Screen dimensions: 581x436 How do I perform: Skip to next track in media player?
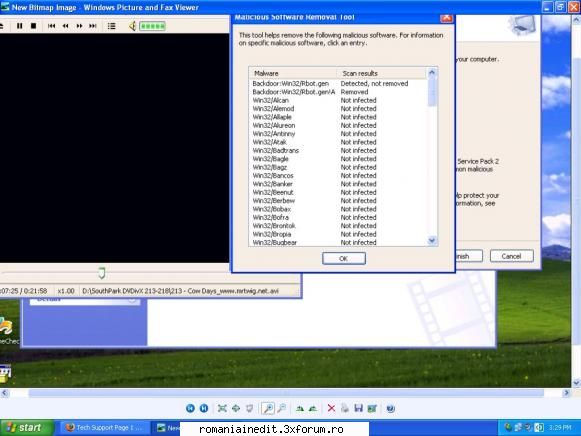point(93,26)
